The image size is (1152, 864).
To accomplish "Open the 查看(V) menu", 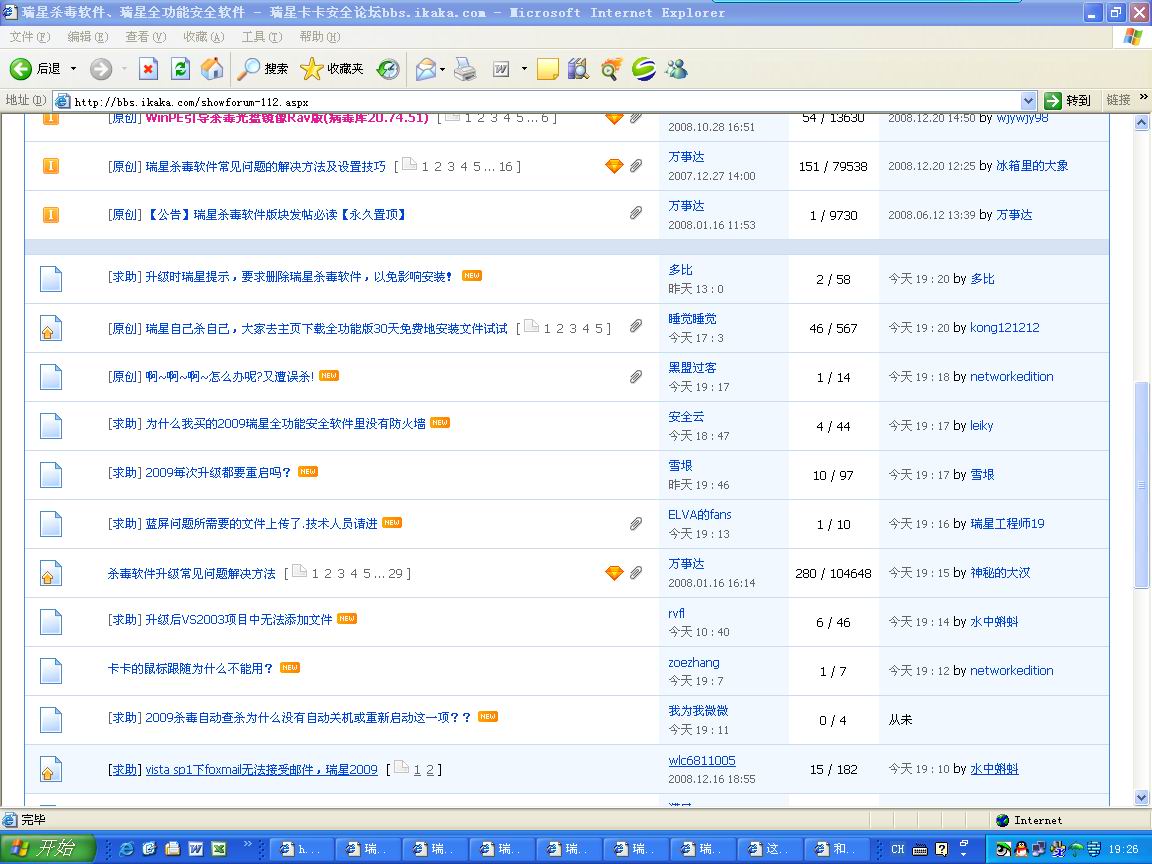I will [145, 37].
